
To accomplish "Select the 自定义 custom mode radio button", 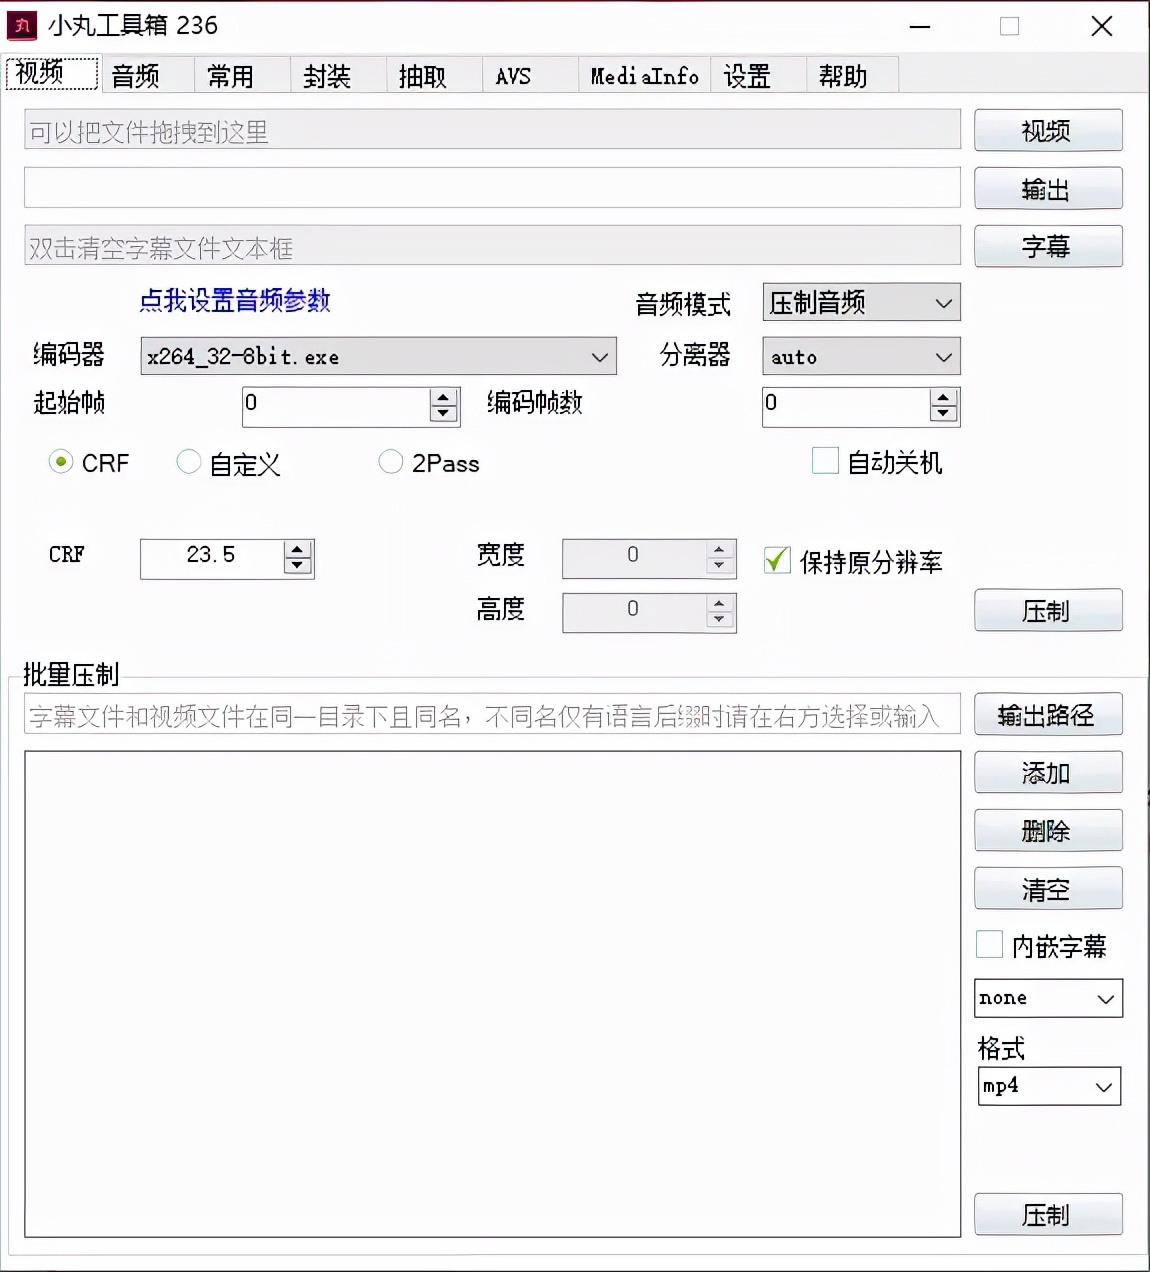I will coord(189,462).
